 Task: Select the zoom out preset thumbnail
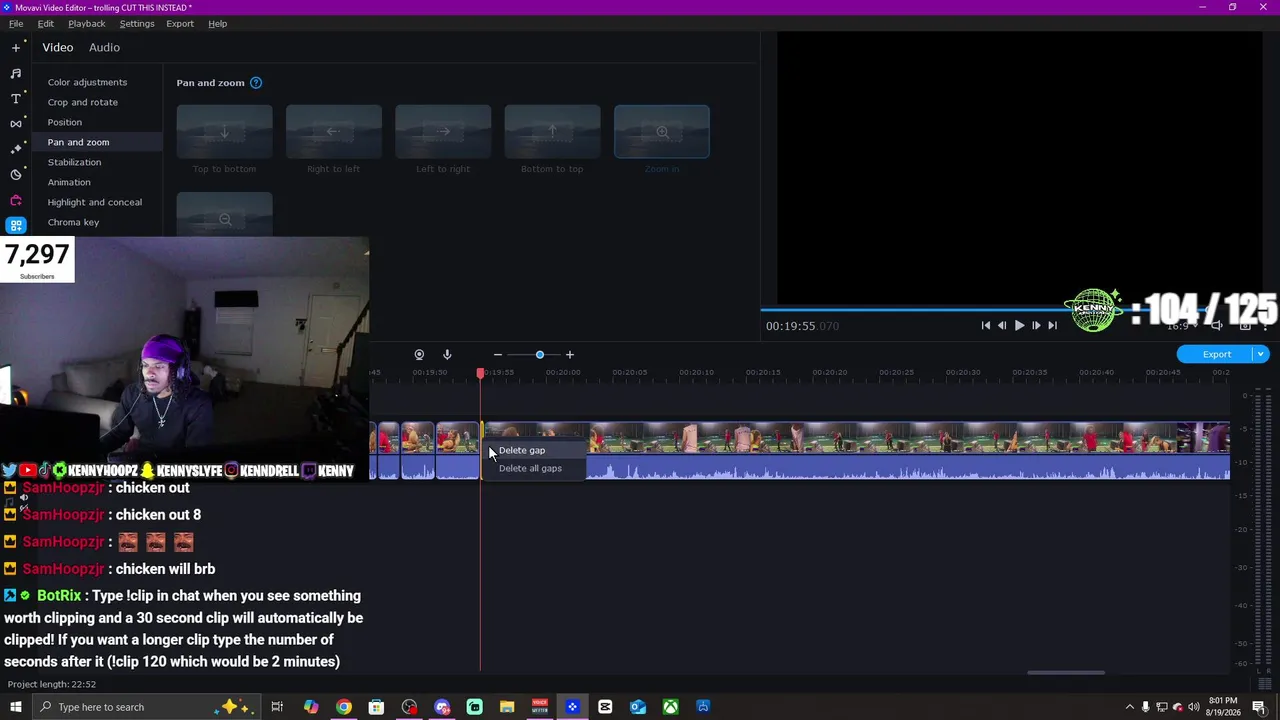click(224, 215)
